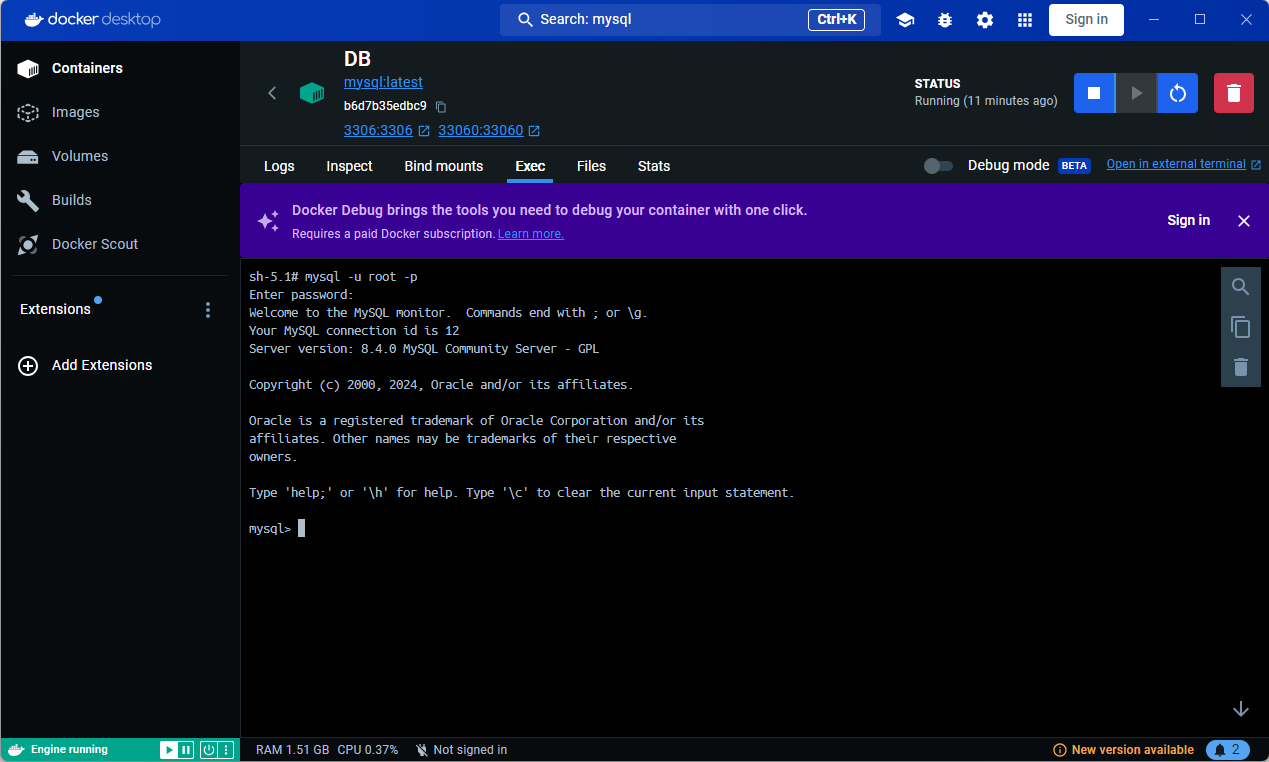Open the apps grid icon in header
1269x762 pixels.
(1025, 20)
